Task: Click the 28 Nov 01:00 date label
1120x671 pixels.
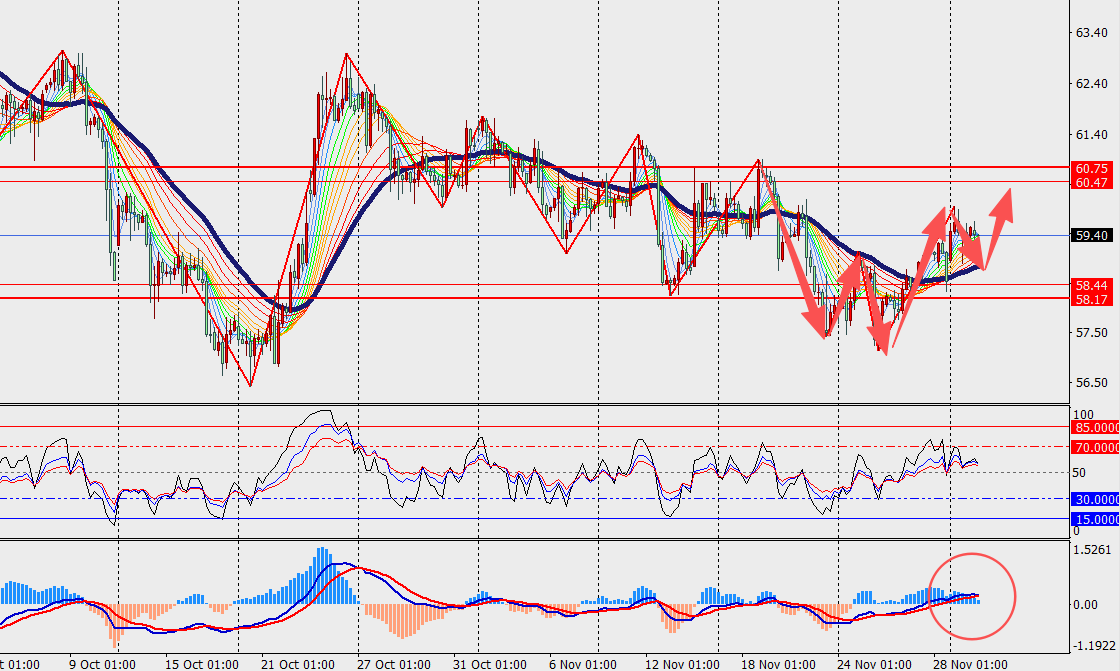Action: [972, 664]
